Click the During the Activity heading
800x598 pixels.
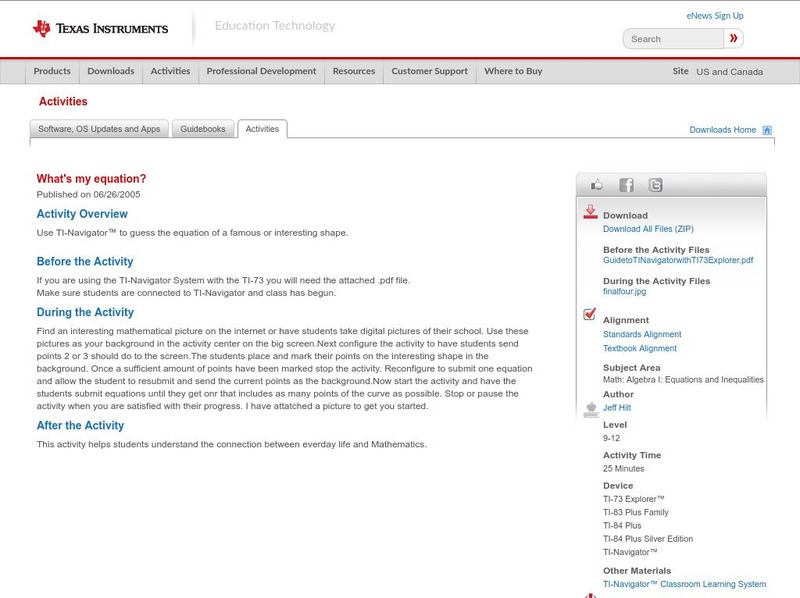click(x=85, y=312)
